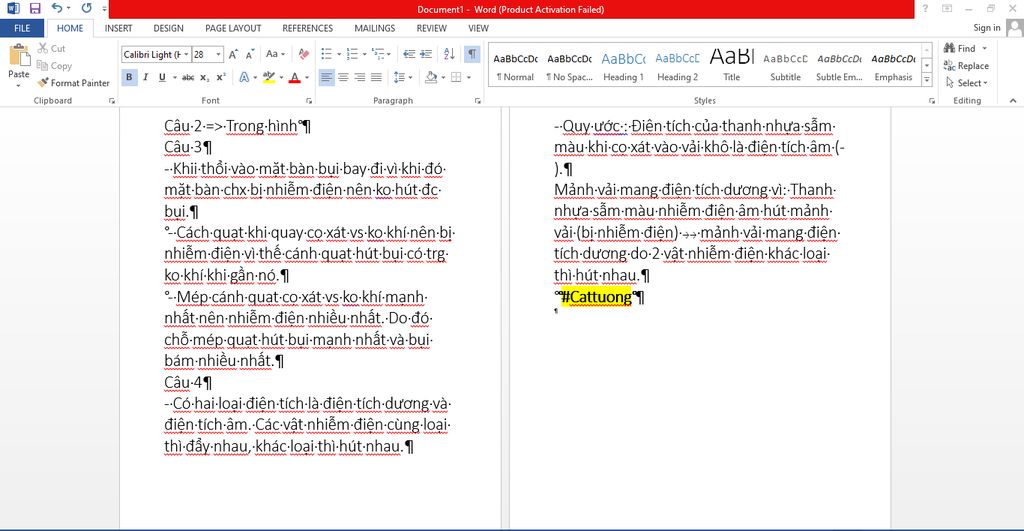
Task: Open the FILE tab
Action: 22,28
